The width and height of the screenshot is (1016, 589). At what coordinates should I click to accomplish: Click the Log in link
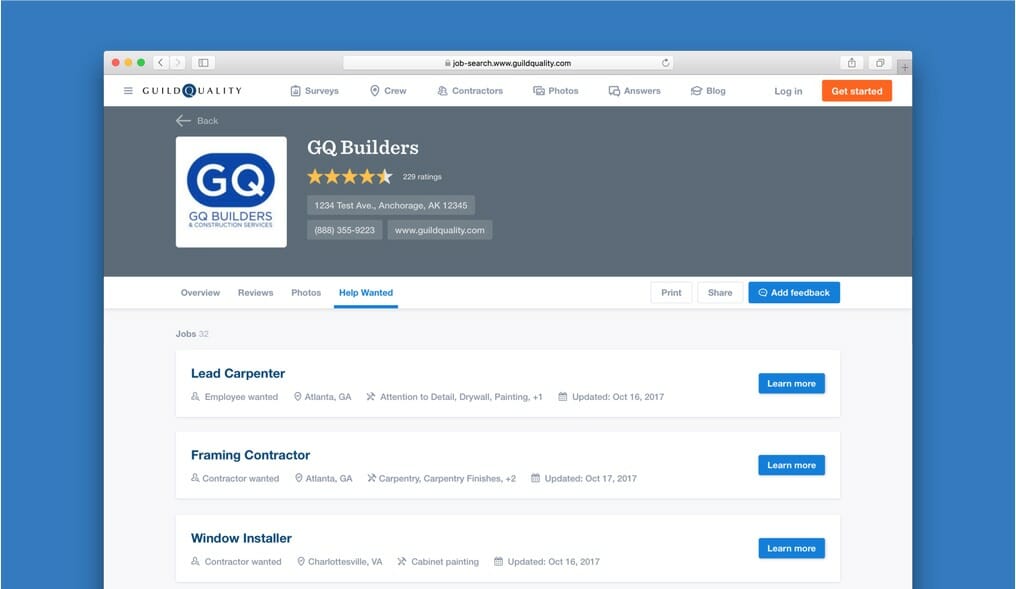pyautogui.click(x=788, y=91)
